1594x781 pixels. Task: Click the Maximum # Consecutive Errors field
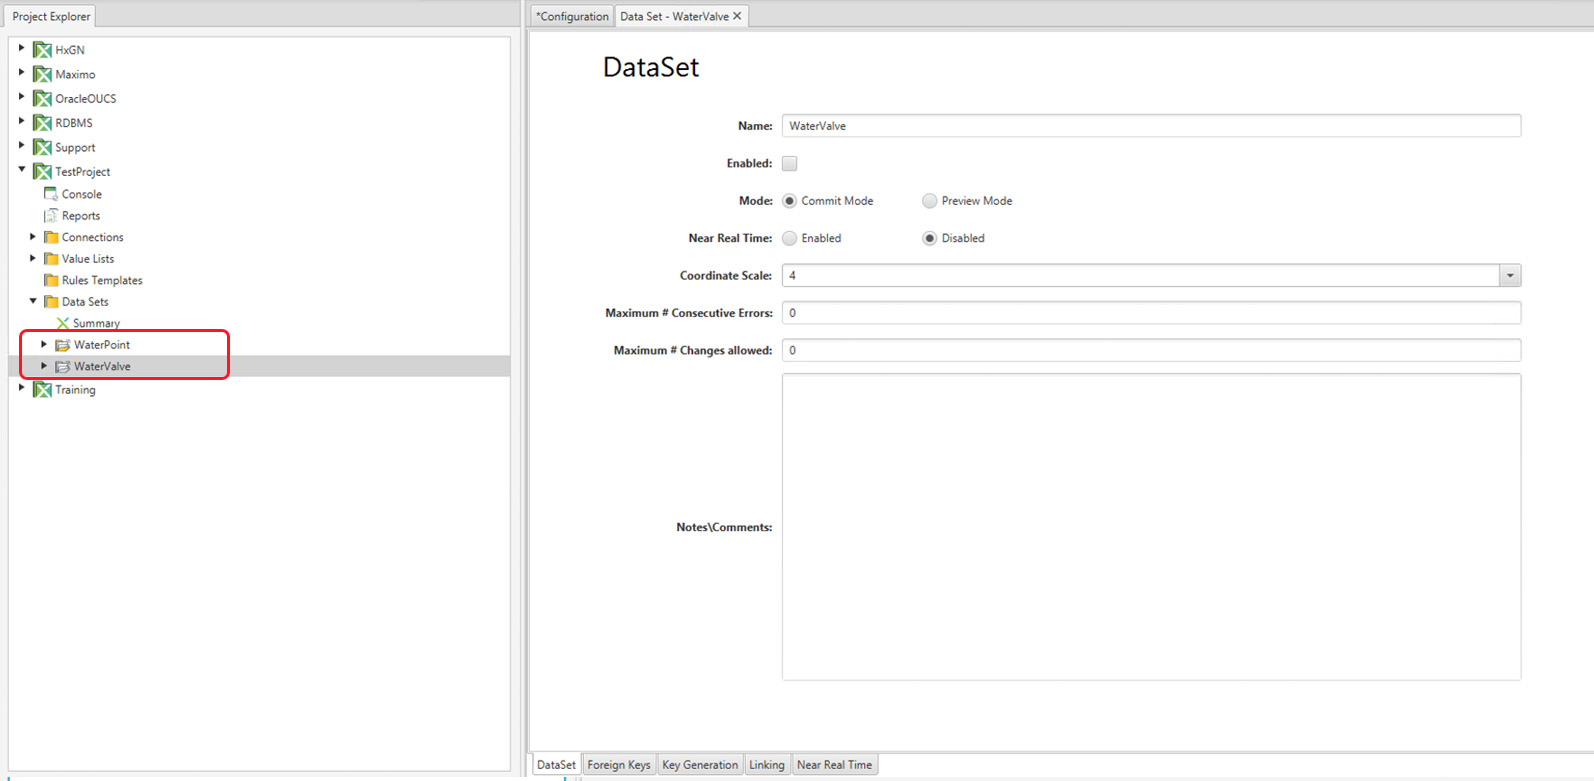tap(1151, 313)
